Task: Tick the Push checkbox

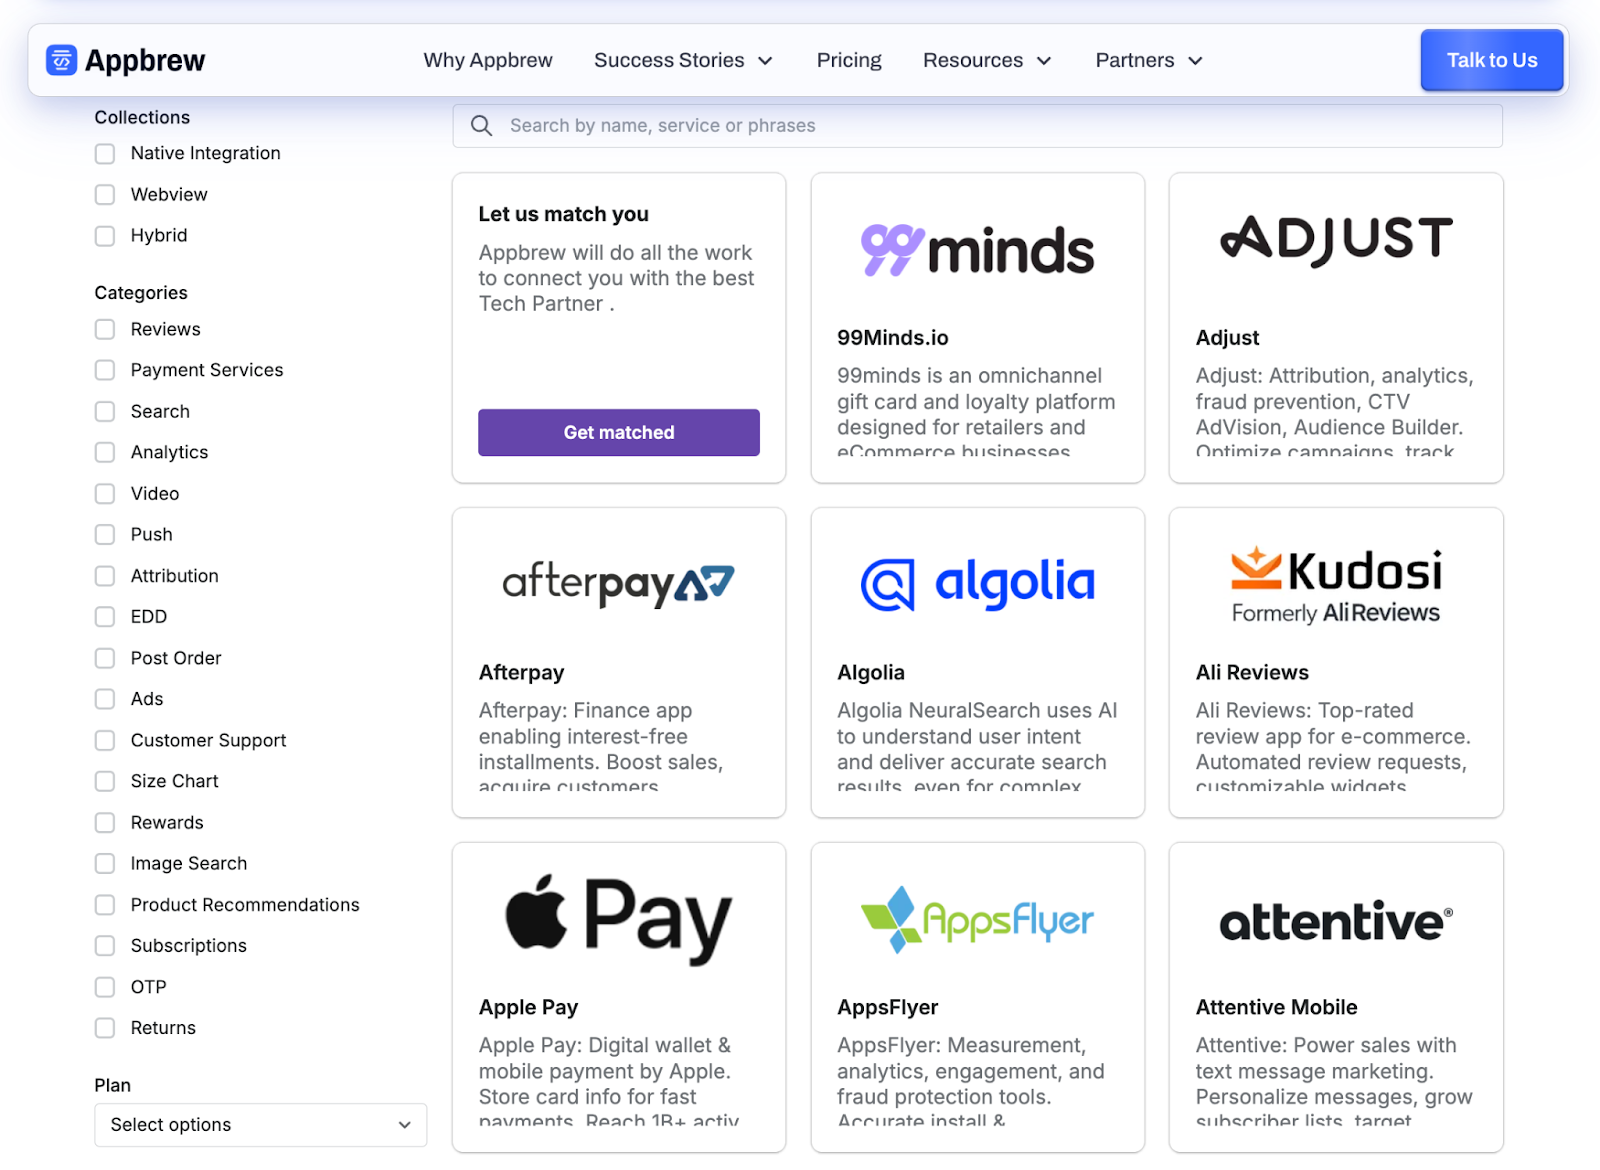Action: pyautogui.click(x=105, y=535)
